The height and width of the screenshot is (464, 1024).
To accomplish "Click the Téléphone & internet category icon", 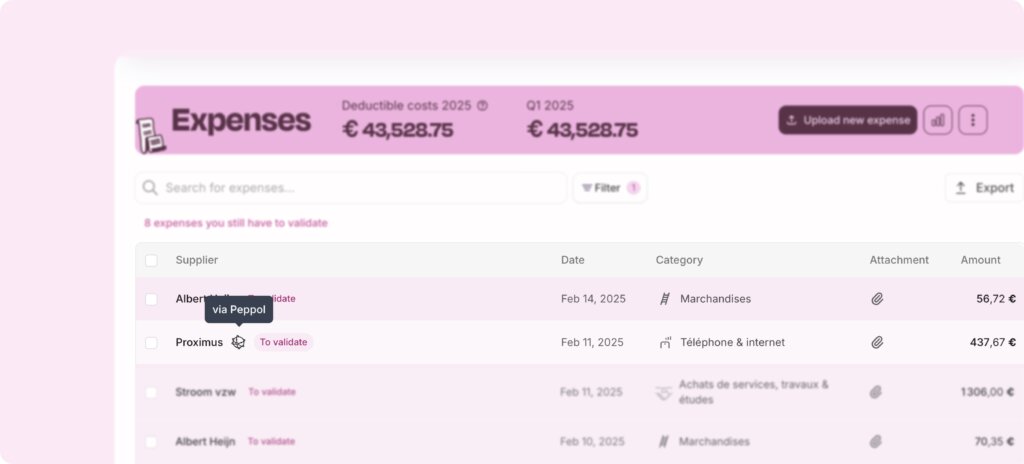I will coord(665,342).
